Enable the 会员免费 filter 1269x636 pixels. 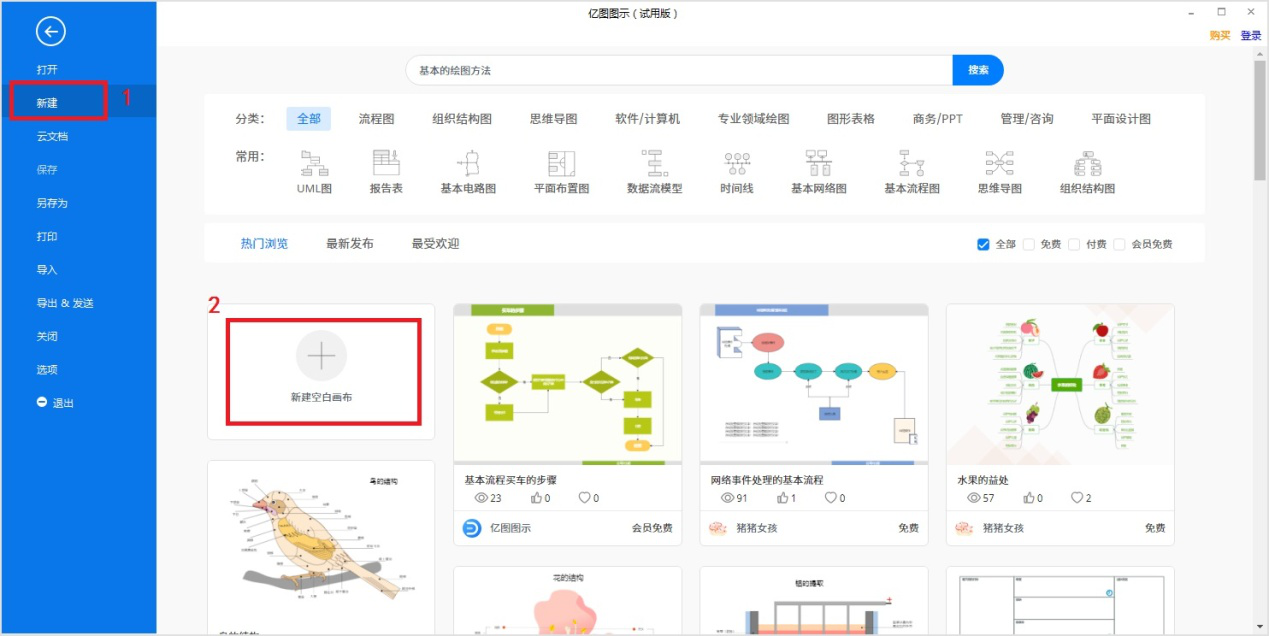pyautogui.click(x=1120, y=243)
